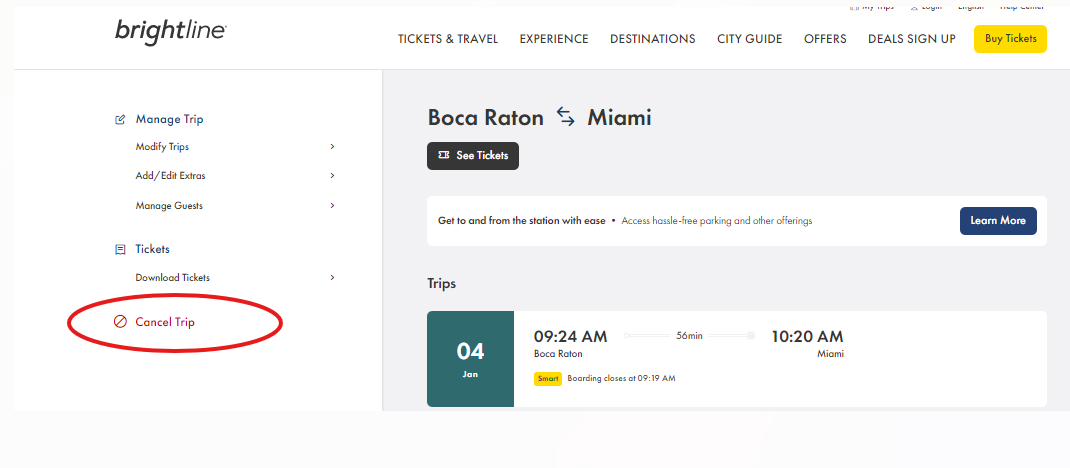Viewport: 1070px width, 468px height.
Task: Click 'Get to and from the station with ease'
Action: click(521, 221)
